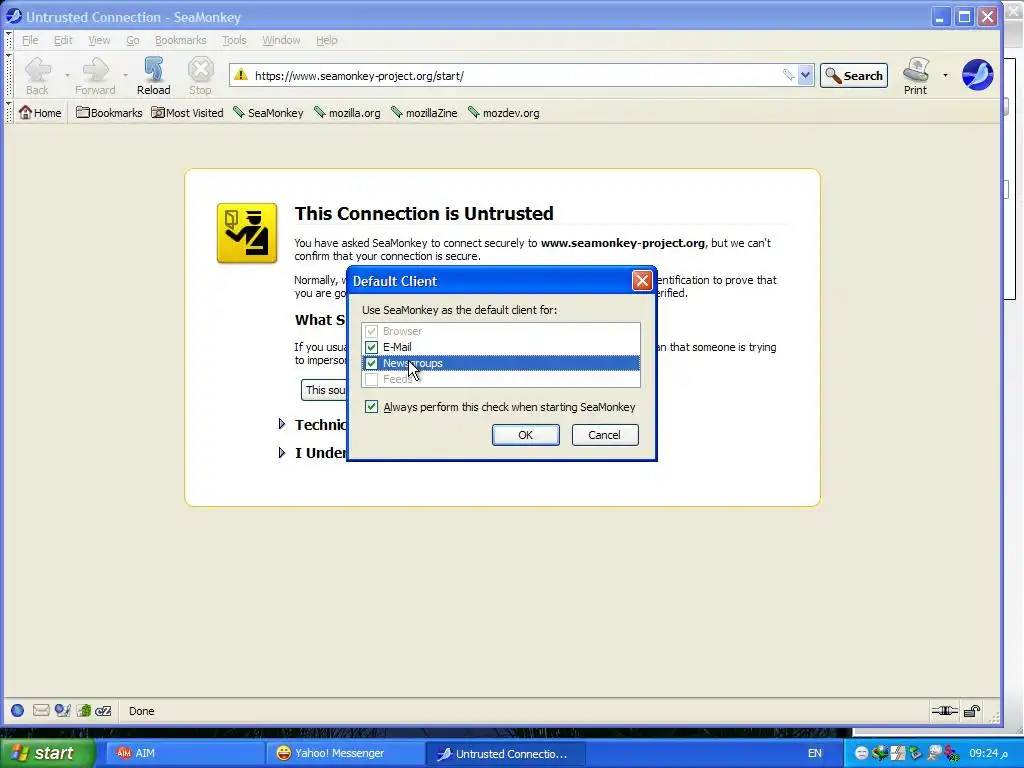Click the 'This Connection is Untrusted' heading
Viewport: 1024px width, 768px height.
tap(424, 214)
